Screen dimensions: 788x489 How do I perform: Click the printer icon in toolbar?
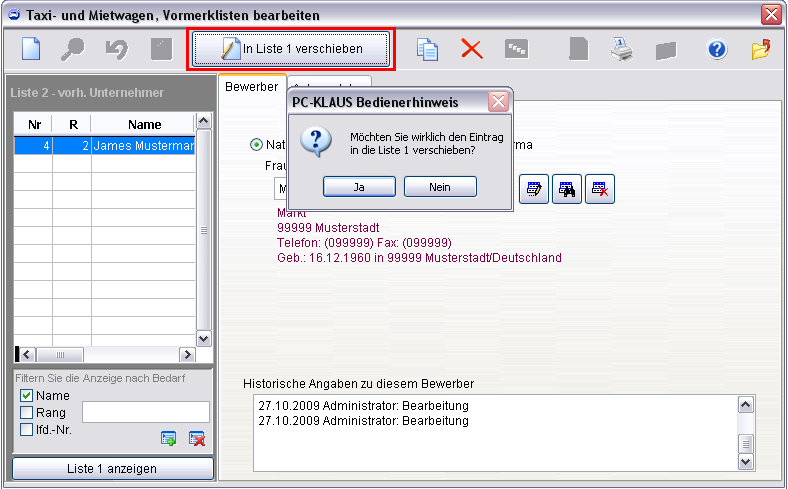(x=622, y=49)
